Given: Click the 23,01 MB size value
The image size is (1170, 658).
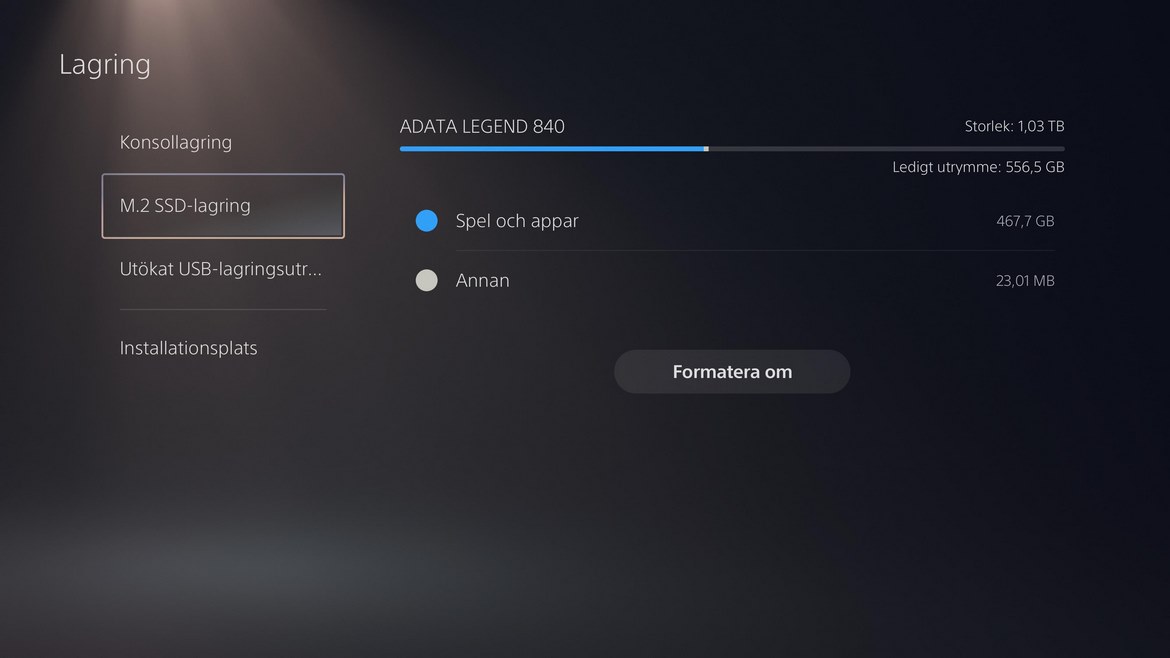Looking at the screenshot, I should point(1025,281).
